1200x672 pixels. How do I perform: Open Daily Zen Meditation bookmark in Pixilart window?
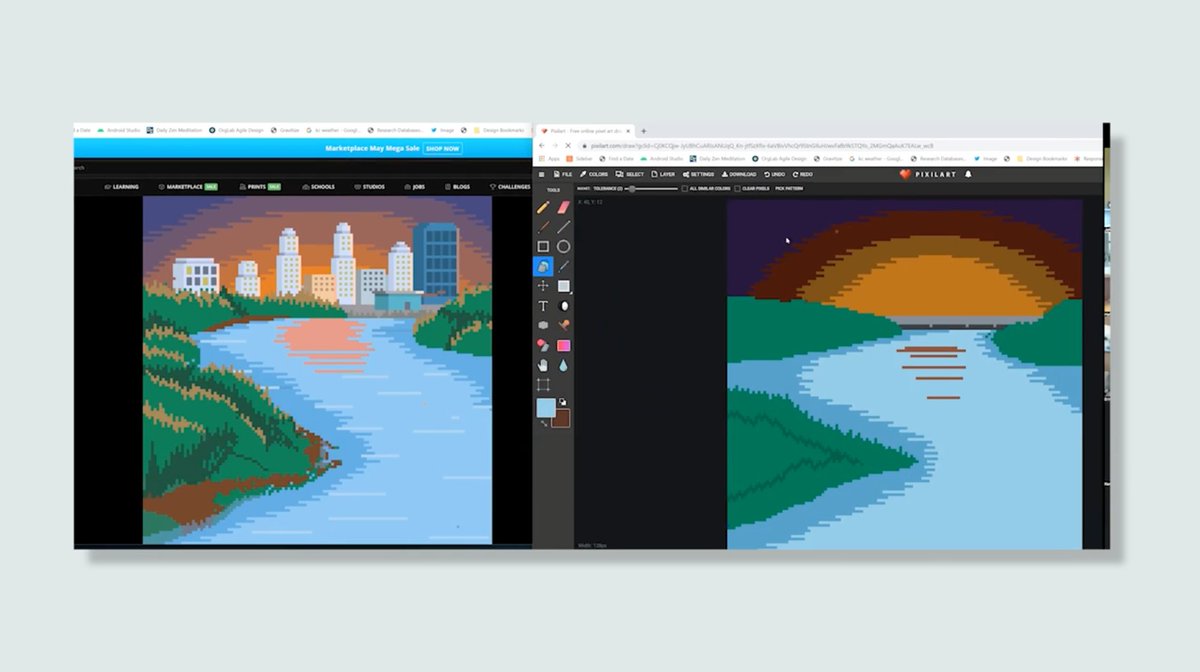[x=717, y=158]
